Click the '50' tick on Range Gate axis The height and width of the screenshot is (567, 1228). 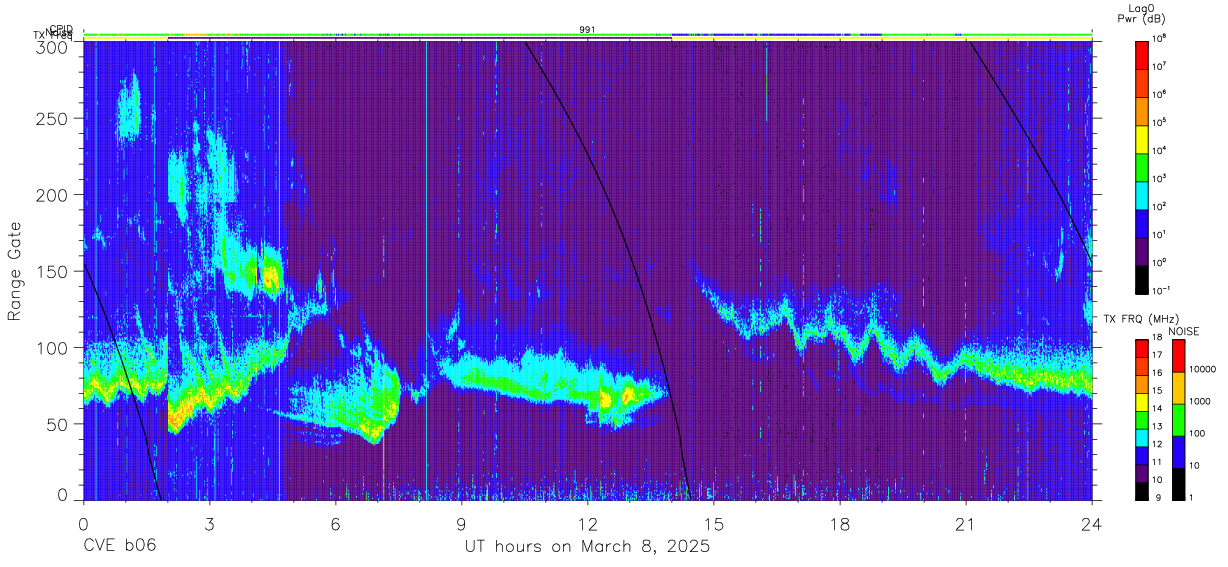coord(57,424)
